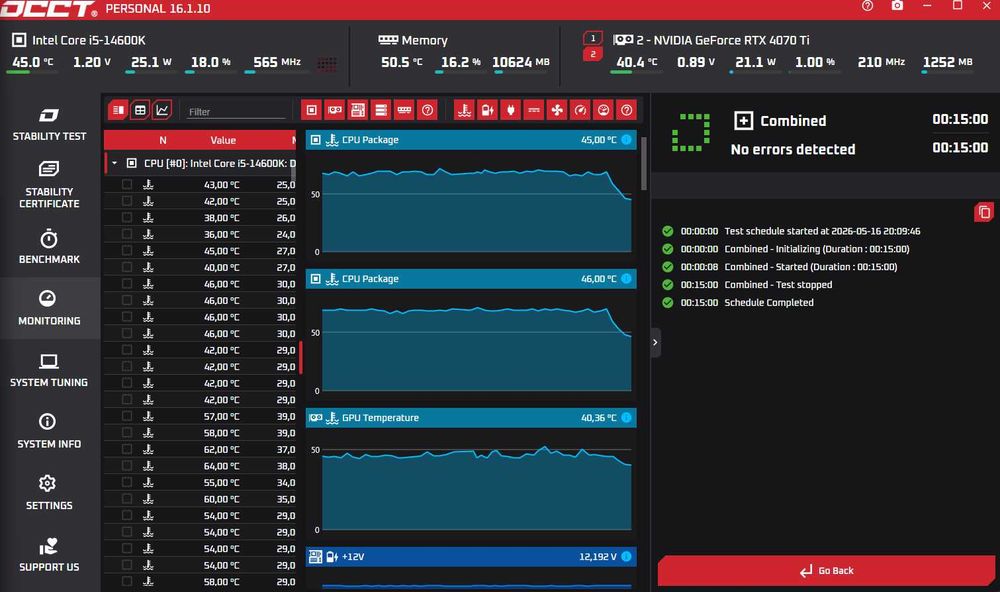The width and height of the screenshot is (1000, 592).
Task: Toggle the frequency gauge sensor type filter
Action: pos(580,110)
